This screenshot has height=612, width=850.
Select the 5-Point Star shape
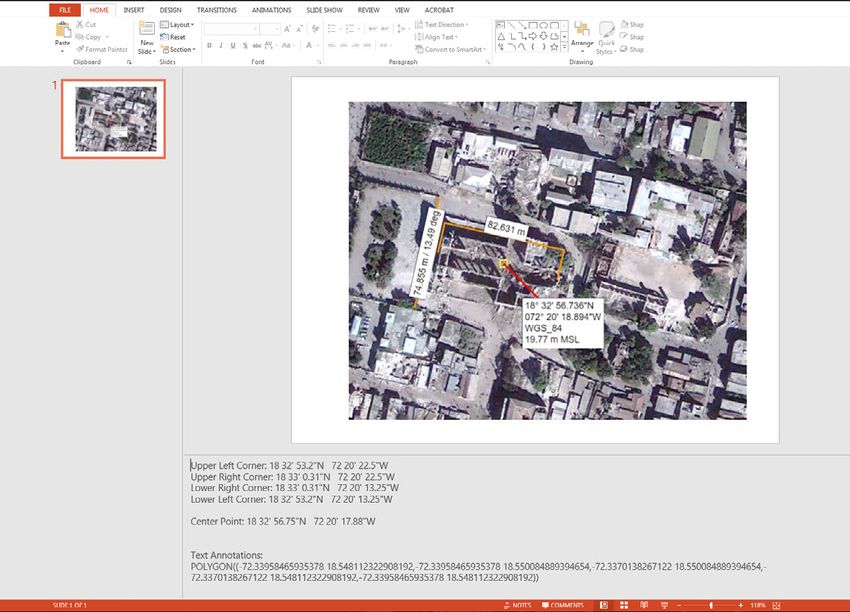coord(554,47)
